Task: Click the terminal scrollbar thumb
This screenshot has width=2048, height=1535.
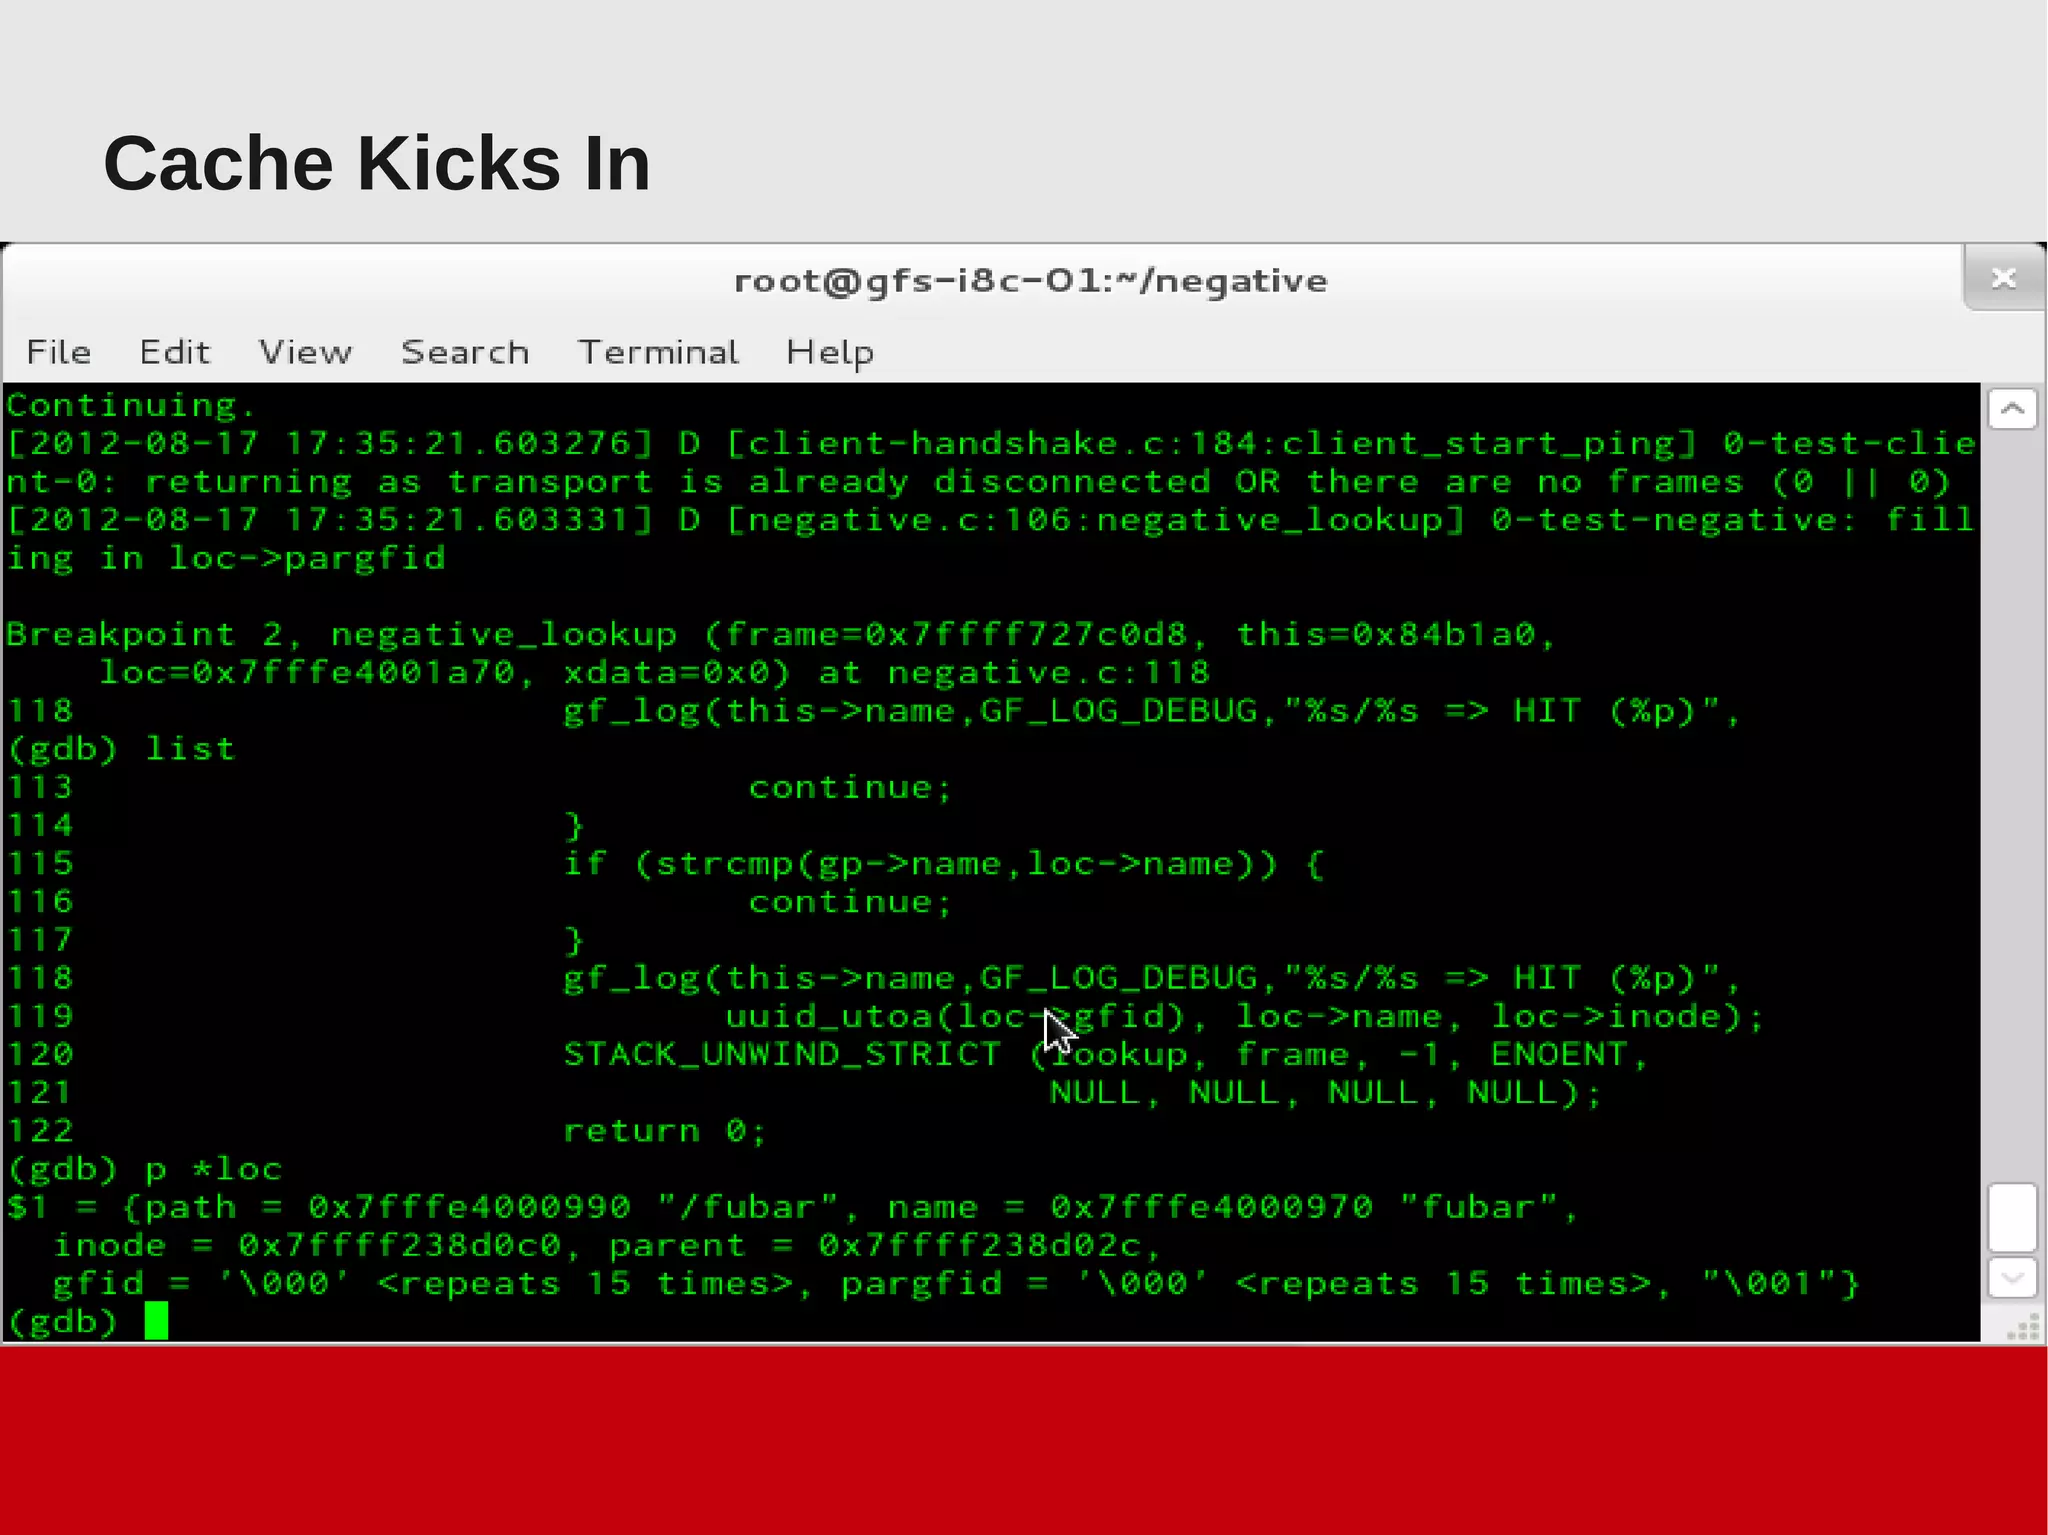Action: click(x=2012, y=1217)
